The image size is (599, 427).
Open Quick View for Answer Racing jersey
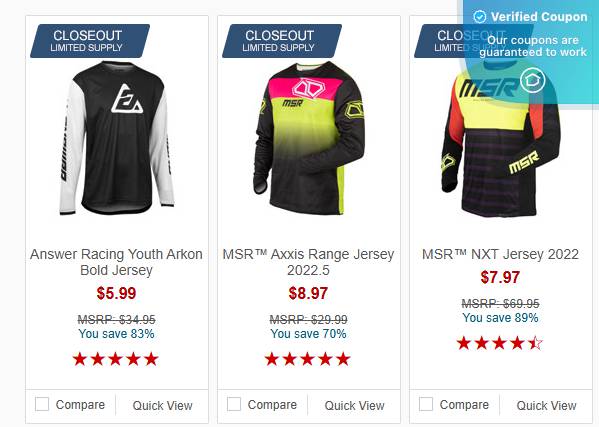coord(162,405)
